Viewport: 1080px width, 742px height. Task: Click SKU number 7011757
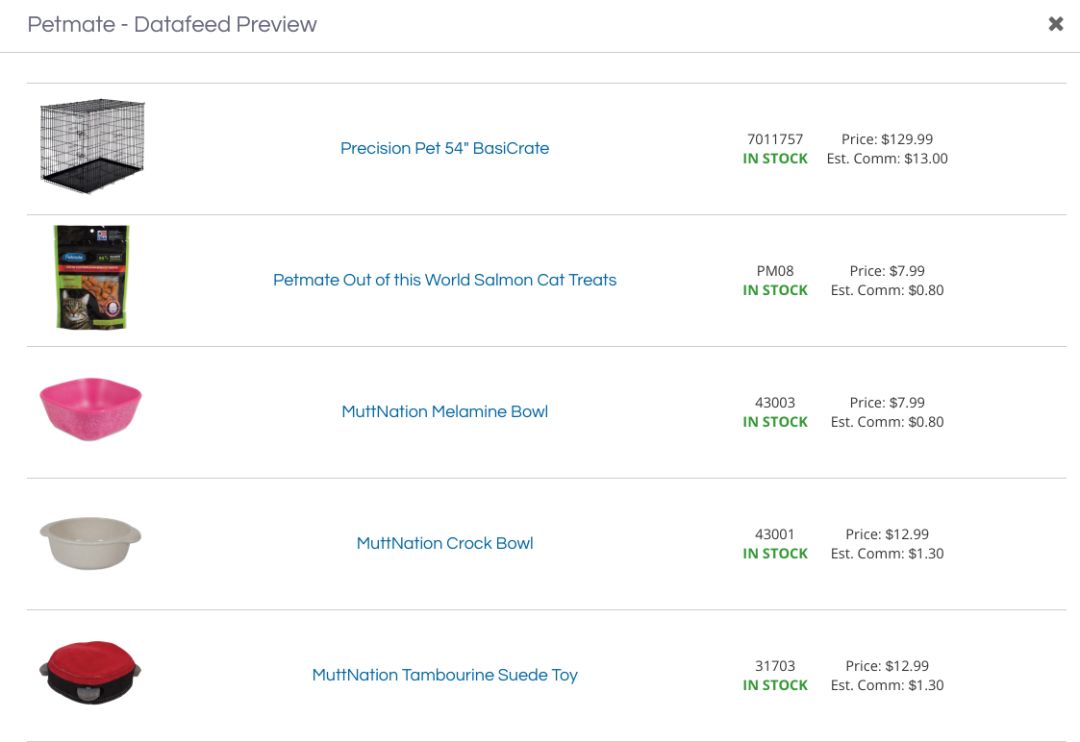click(775, 139)
